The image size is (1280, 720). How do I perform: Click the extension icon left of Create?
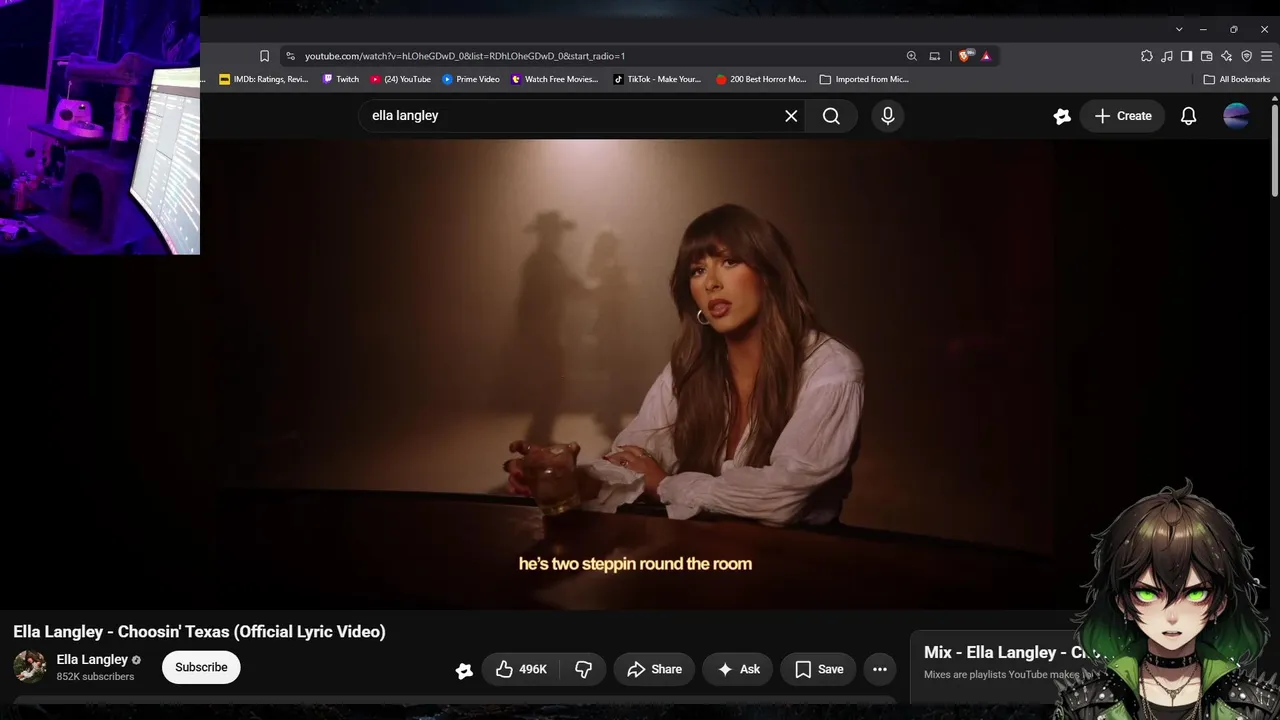click(x=1062, y=116)
